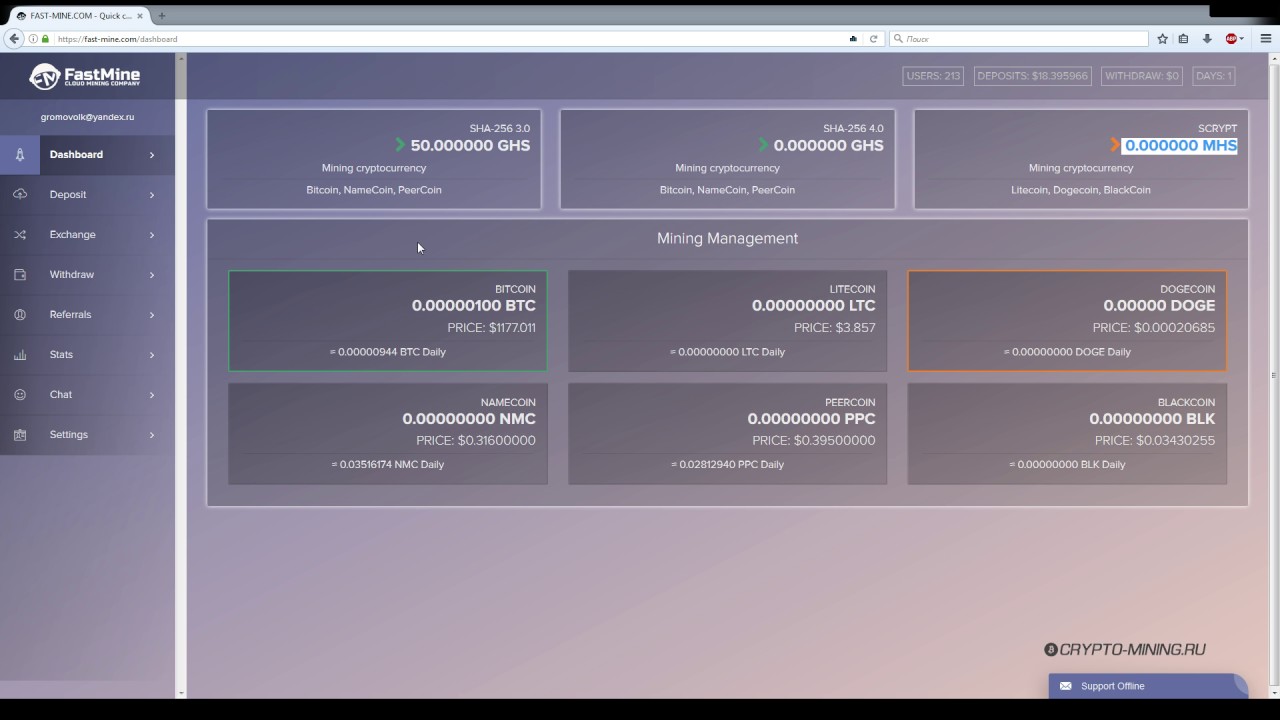Click the USERS: 213 counter
This screenshot has height=720, width=1280.
point(933,76)
